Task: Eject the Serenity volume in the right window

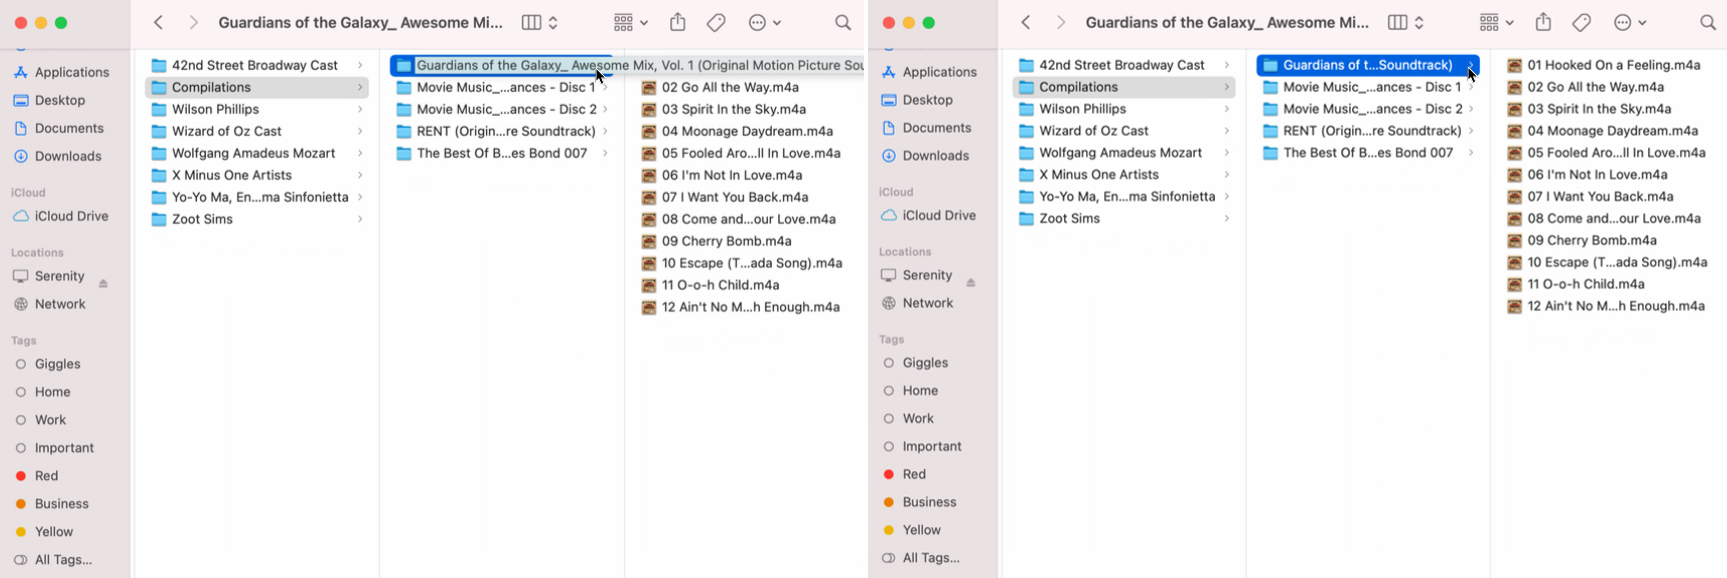Action: 970,282
